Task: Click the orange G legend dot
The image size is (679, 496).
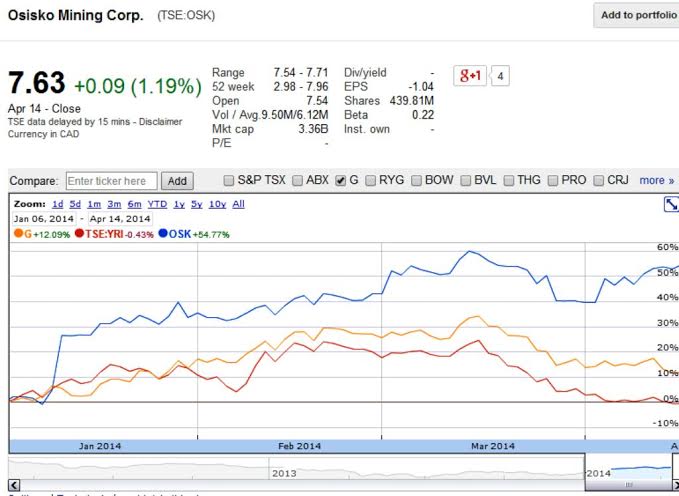Action: pos(18,233)
